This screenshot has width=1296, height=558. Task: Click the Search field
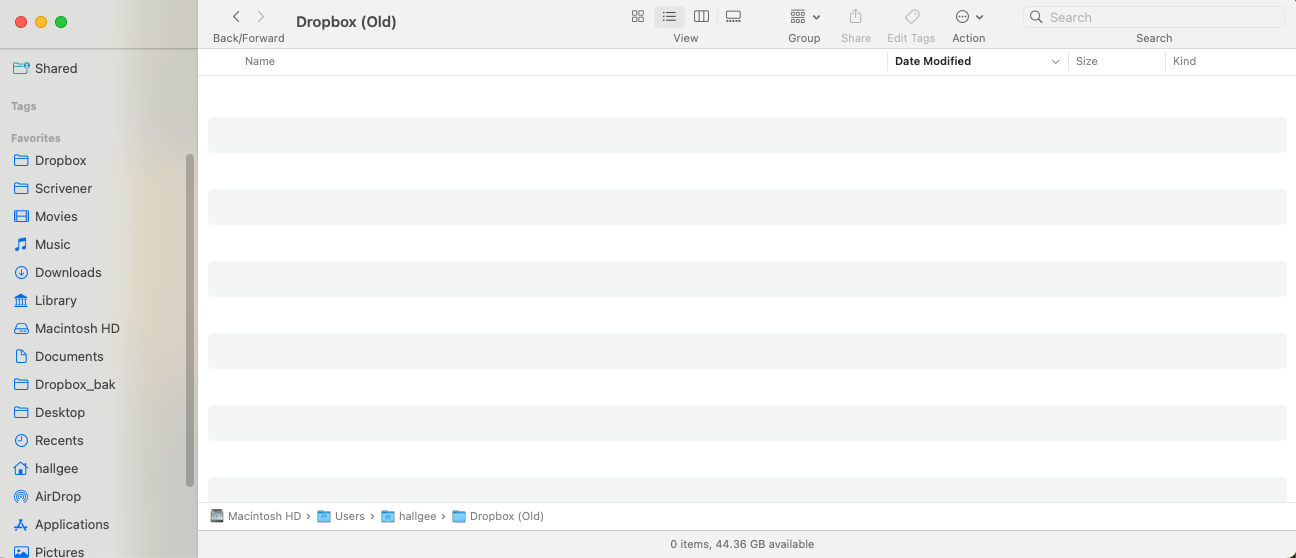pyautogui.click(x=1154, y=17)
